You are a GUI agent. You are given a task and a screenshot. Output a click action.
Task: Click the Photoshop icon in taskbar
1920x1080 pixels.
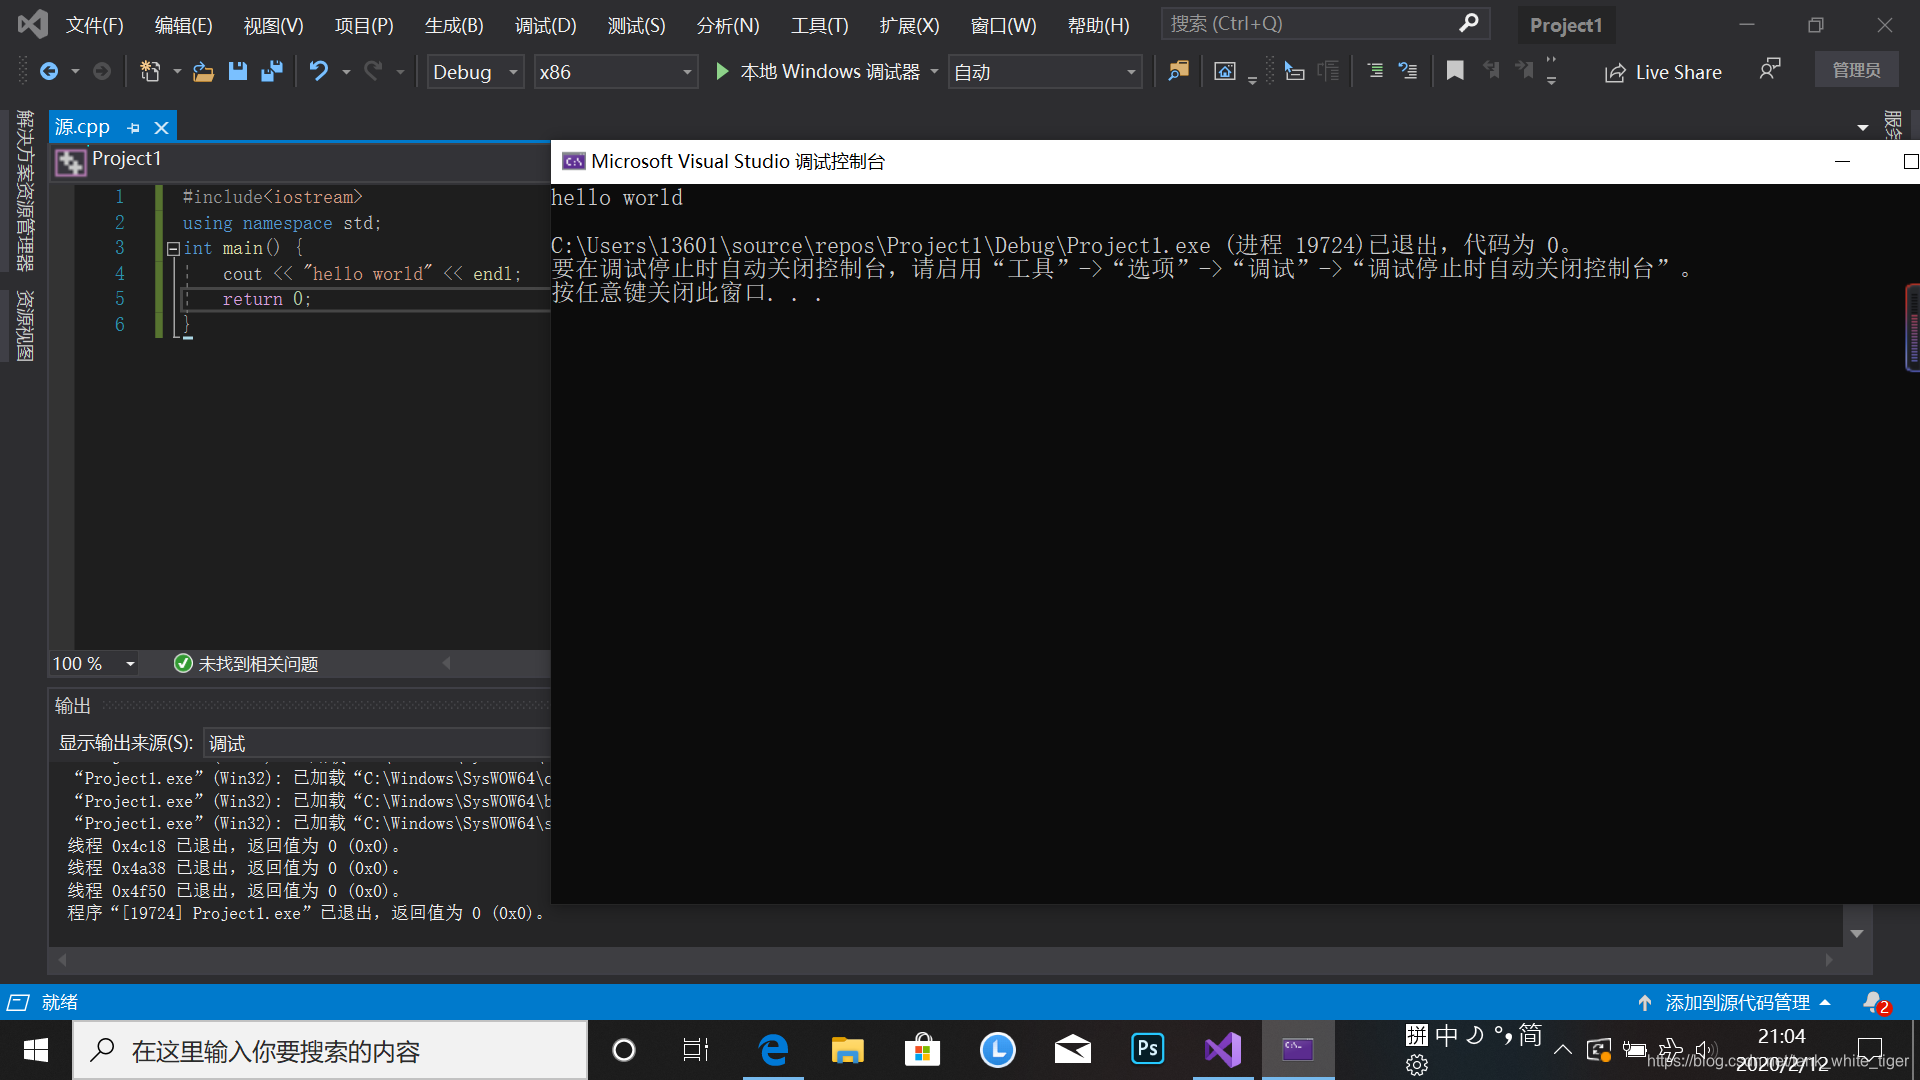pyautogui.click(x=1145, y=1047)
